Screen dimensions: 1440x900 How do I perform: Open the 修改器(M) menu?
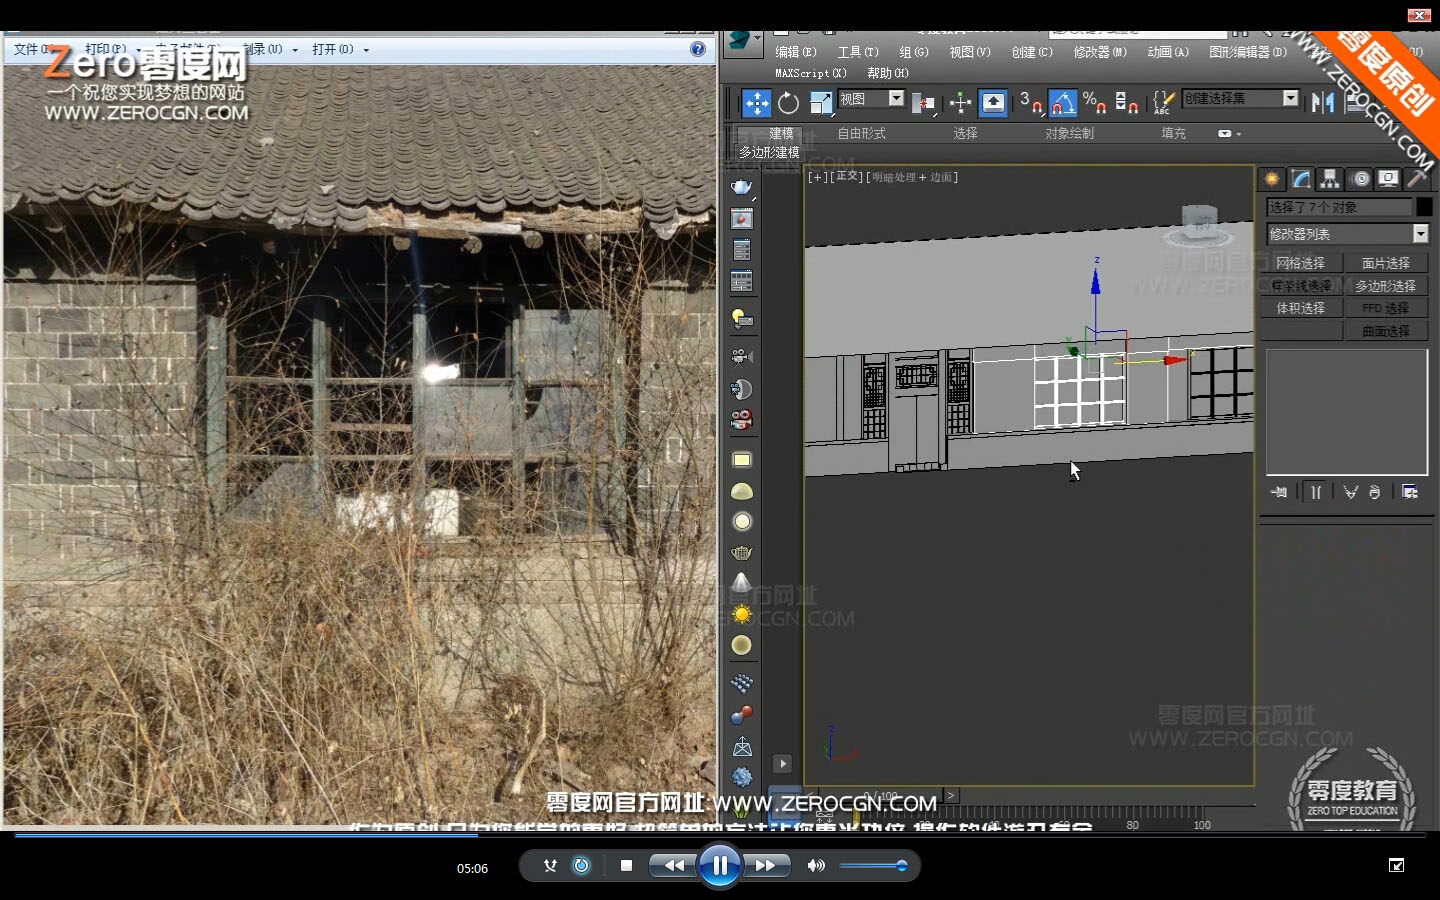1100,52
